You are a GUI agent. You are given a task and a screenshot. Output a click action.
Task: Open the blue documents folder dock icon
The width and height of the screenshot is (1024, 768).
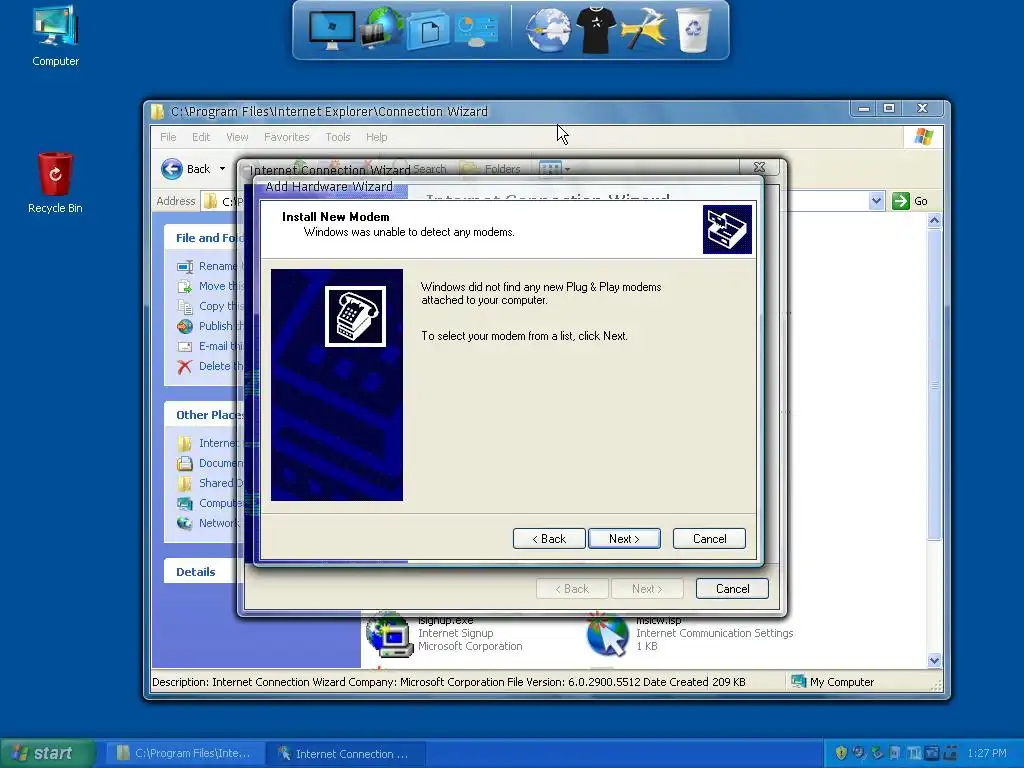click(x=428, y=31)
